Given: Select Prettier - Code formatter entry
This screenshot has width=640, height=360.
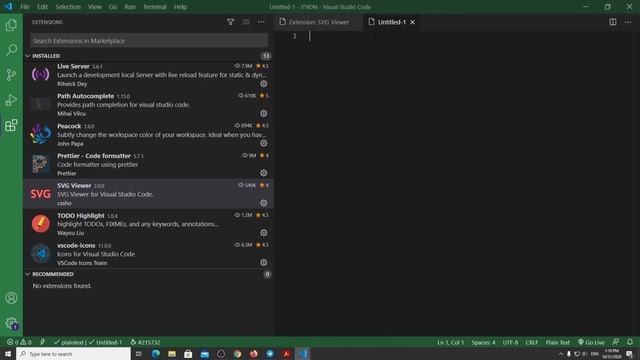Looking at the screenshot, I should [x=149, y=164].
